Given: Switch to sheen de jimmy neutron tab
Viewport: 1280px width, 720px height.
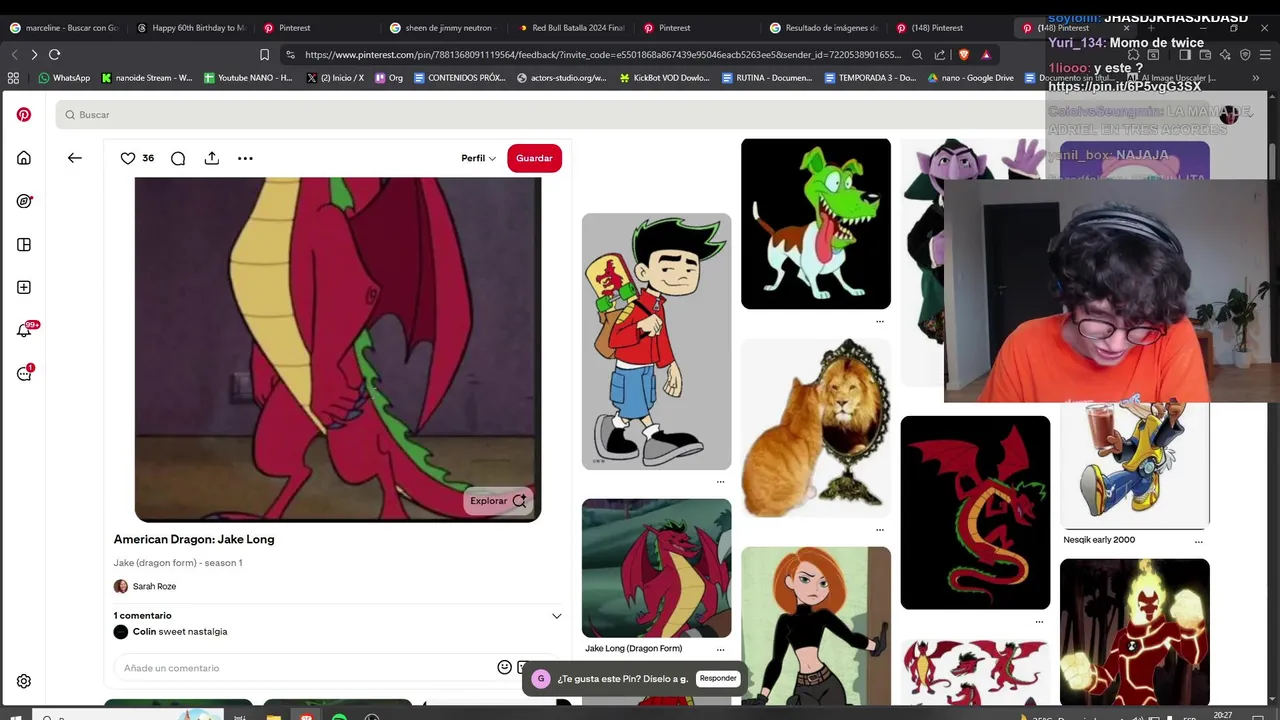Looking at the screenshot, I should pyautogui.click(x=445, y=28).
